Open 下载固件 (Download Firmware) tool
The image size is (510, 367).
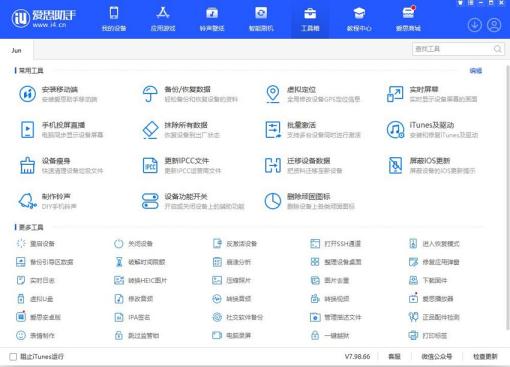(428, 280)
